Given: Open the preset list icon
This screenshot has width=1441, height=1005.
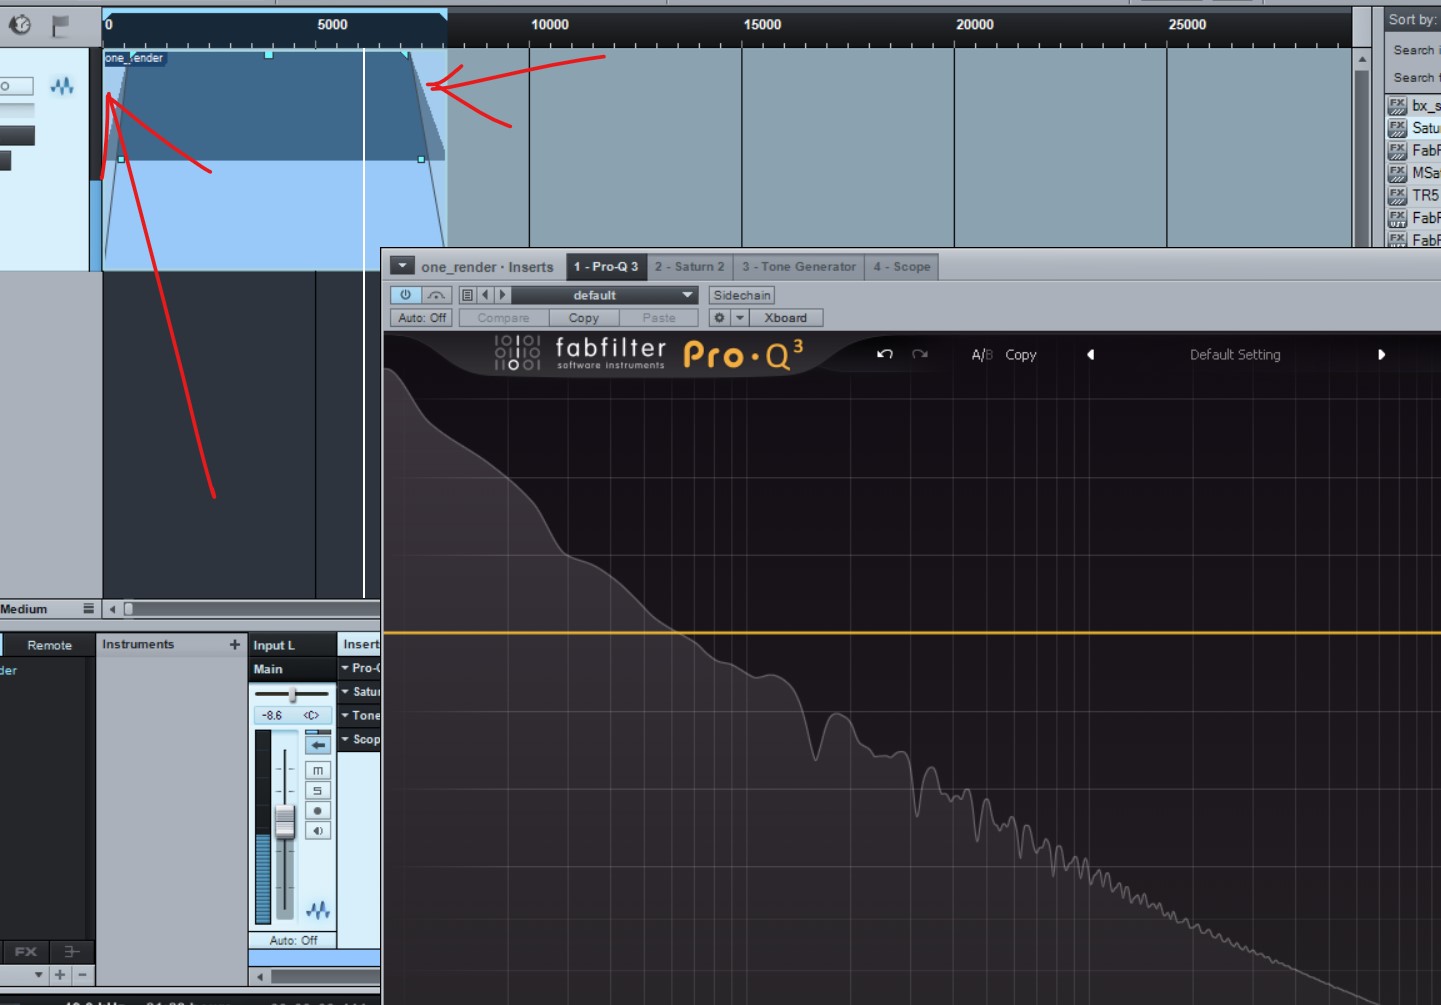Looking at the screenshot, I should point(467,295).
